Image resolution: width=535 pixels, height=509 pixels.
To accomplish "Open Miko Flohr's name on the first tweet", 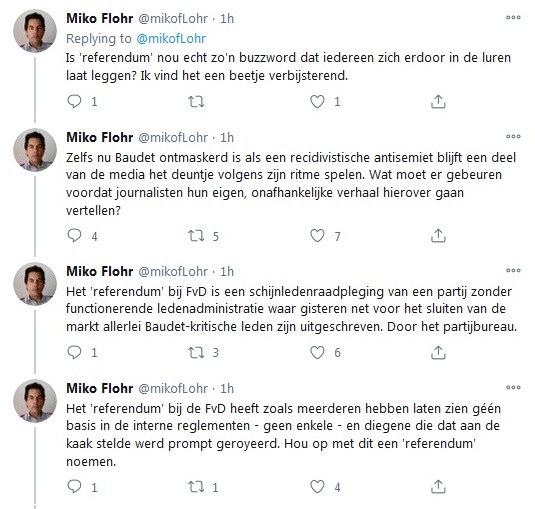I will 100,18.
